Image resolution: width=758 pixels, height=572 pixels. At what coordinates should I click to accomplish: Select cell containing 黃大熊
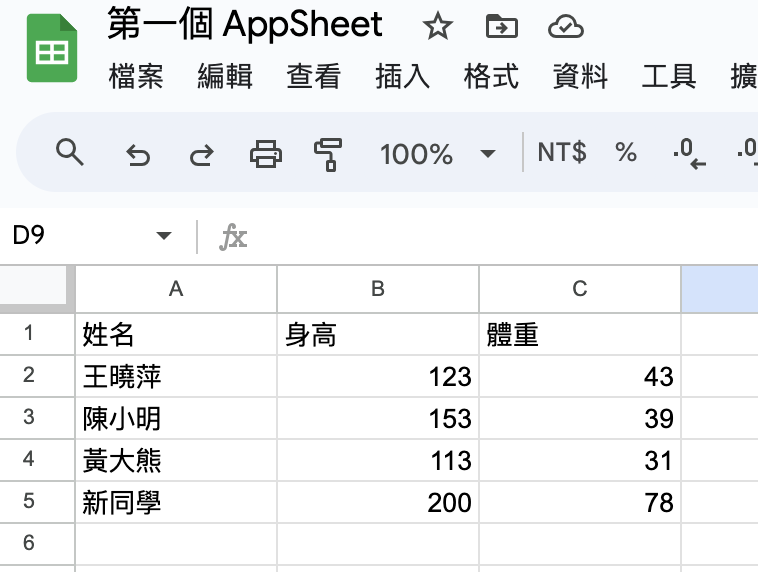point(176,460)
